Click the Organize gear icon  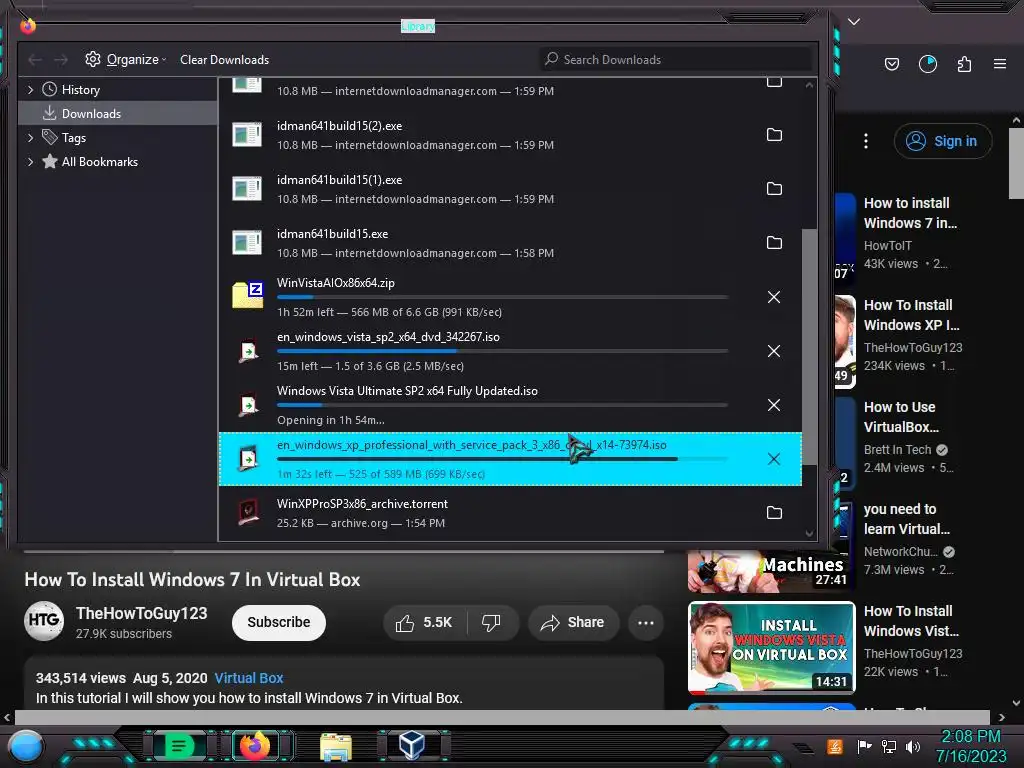pos(93,59)
